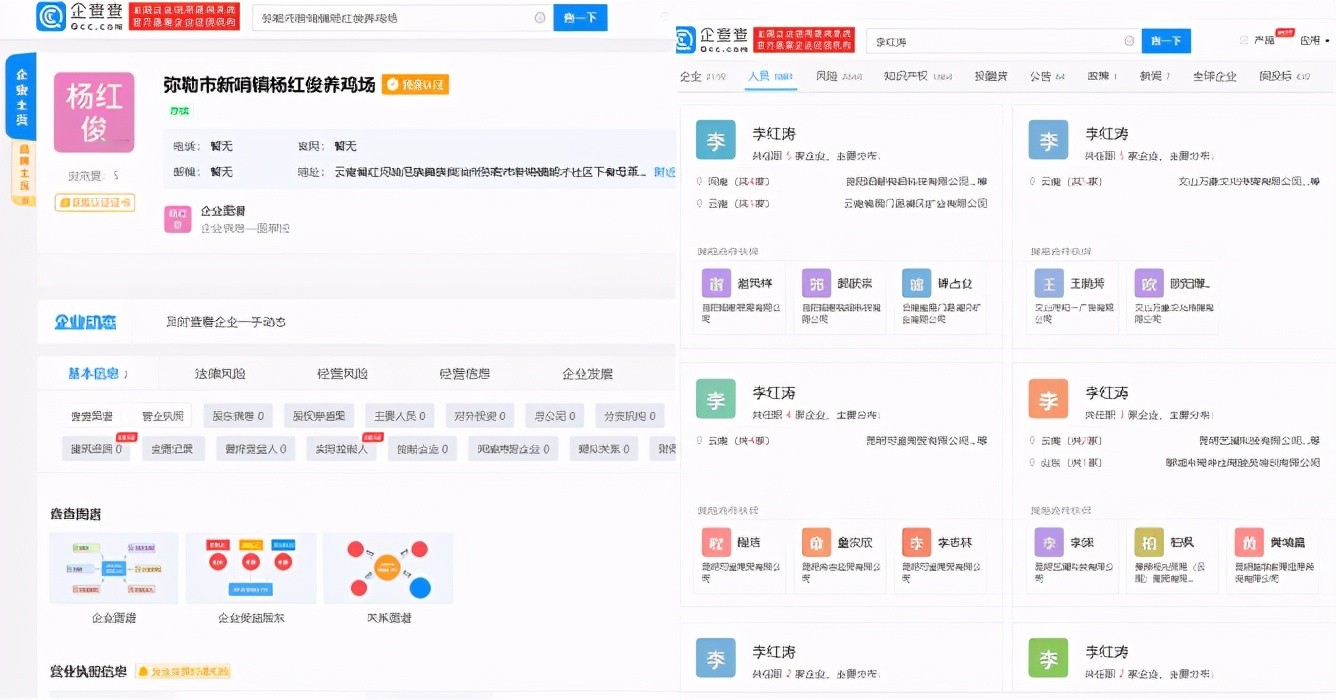This screenshot has width=1336, height=700.
Task: Switch to the 法律风险 tab
Action: coord(220,374)
